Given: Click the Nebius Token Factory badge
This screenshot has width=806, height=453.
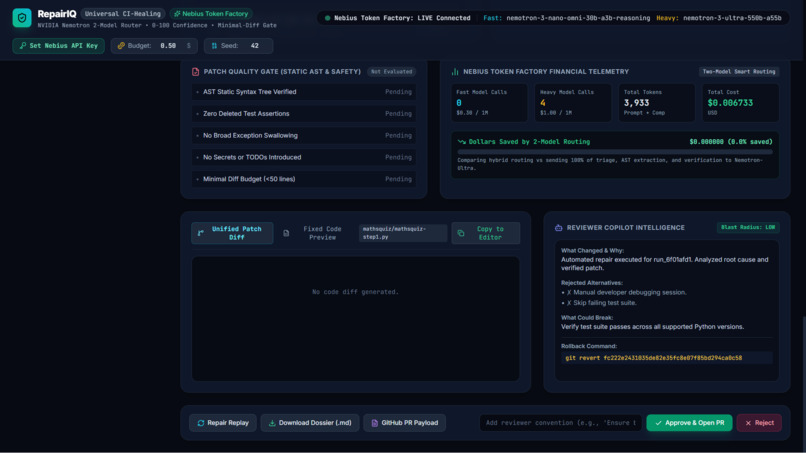Looking at the screenshot, I should (211, 14).
